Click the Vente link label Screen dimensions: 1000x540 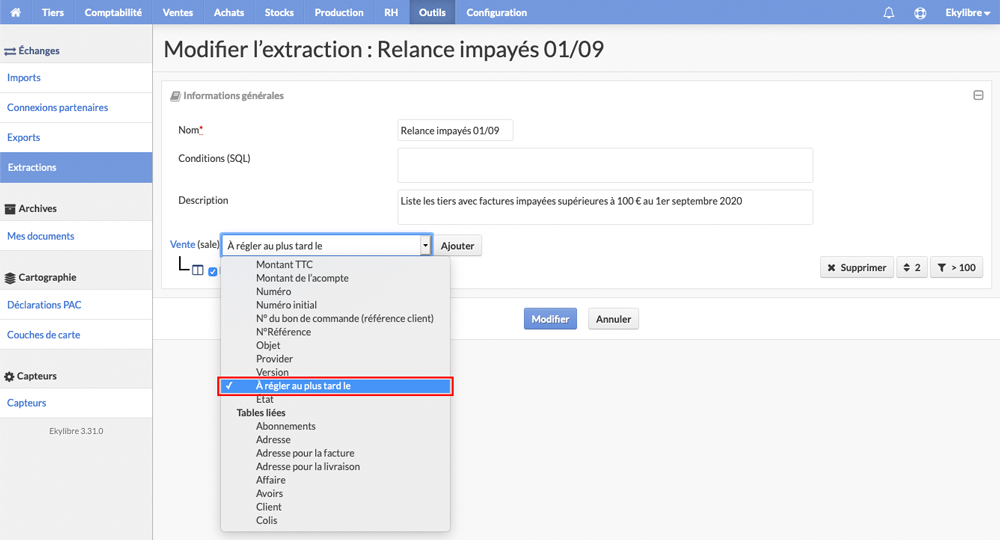click(x=182, y=244)
